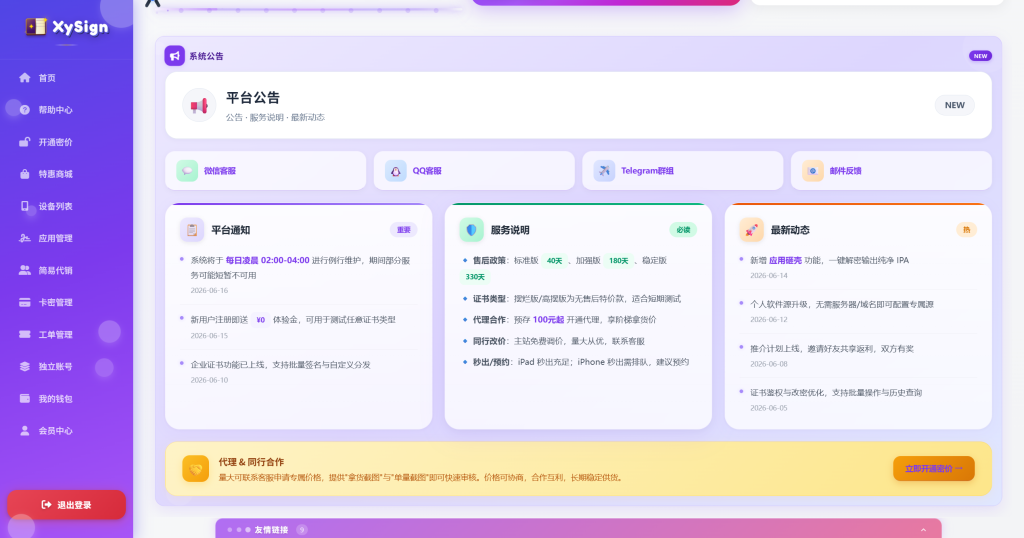Click the Telegram群组 paper plane icon
This screenshot has height=538, width=1024.
pyautogui.click(x=604, y=170)
